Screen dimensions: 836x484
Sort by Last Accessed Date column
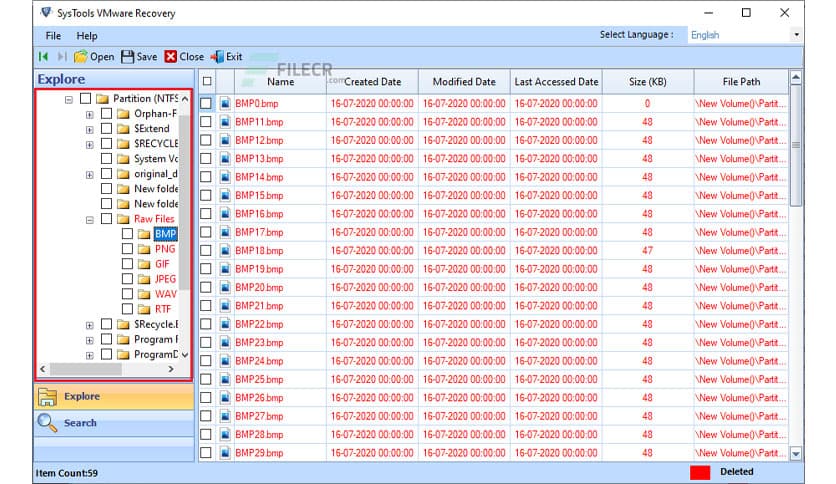[x=556, y=82]
